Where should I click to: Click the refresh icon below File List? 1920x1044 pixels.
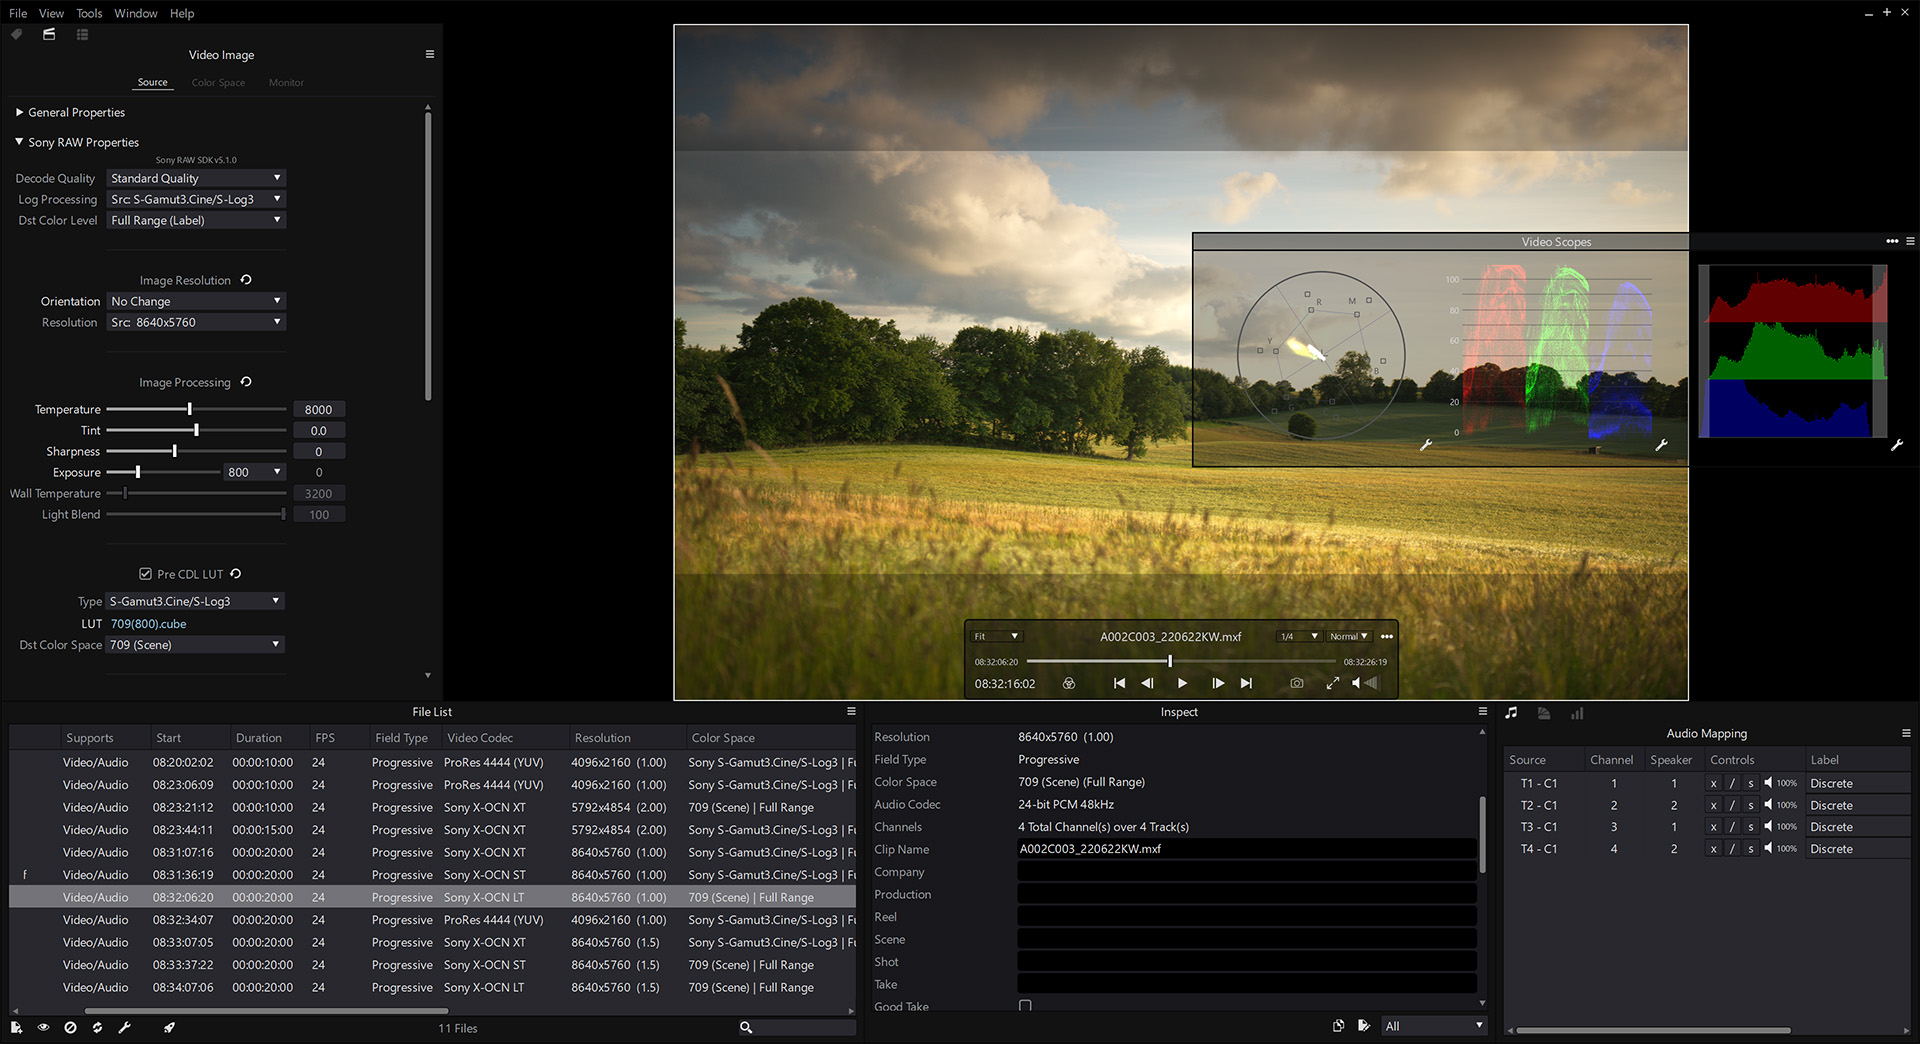pyautogui.click(x=97, y=1027)
